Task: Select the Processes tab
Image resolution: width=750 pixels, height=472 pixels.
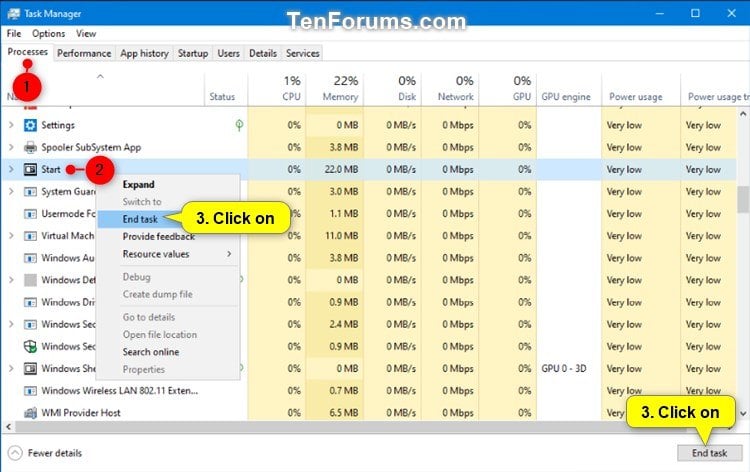Action: 27,52
